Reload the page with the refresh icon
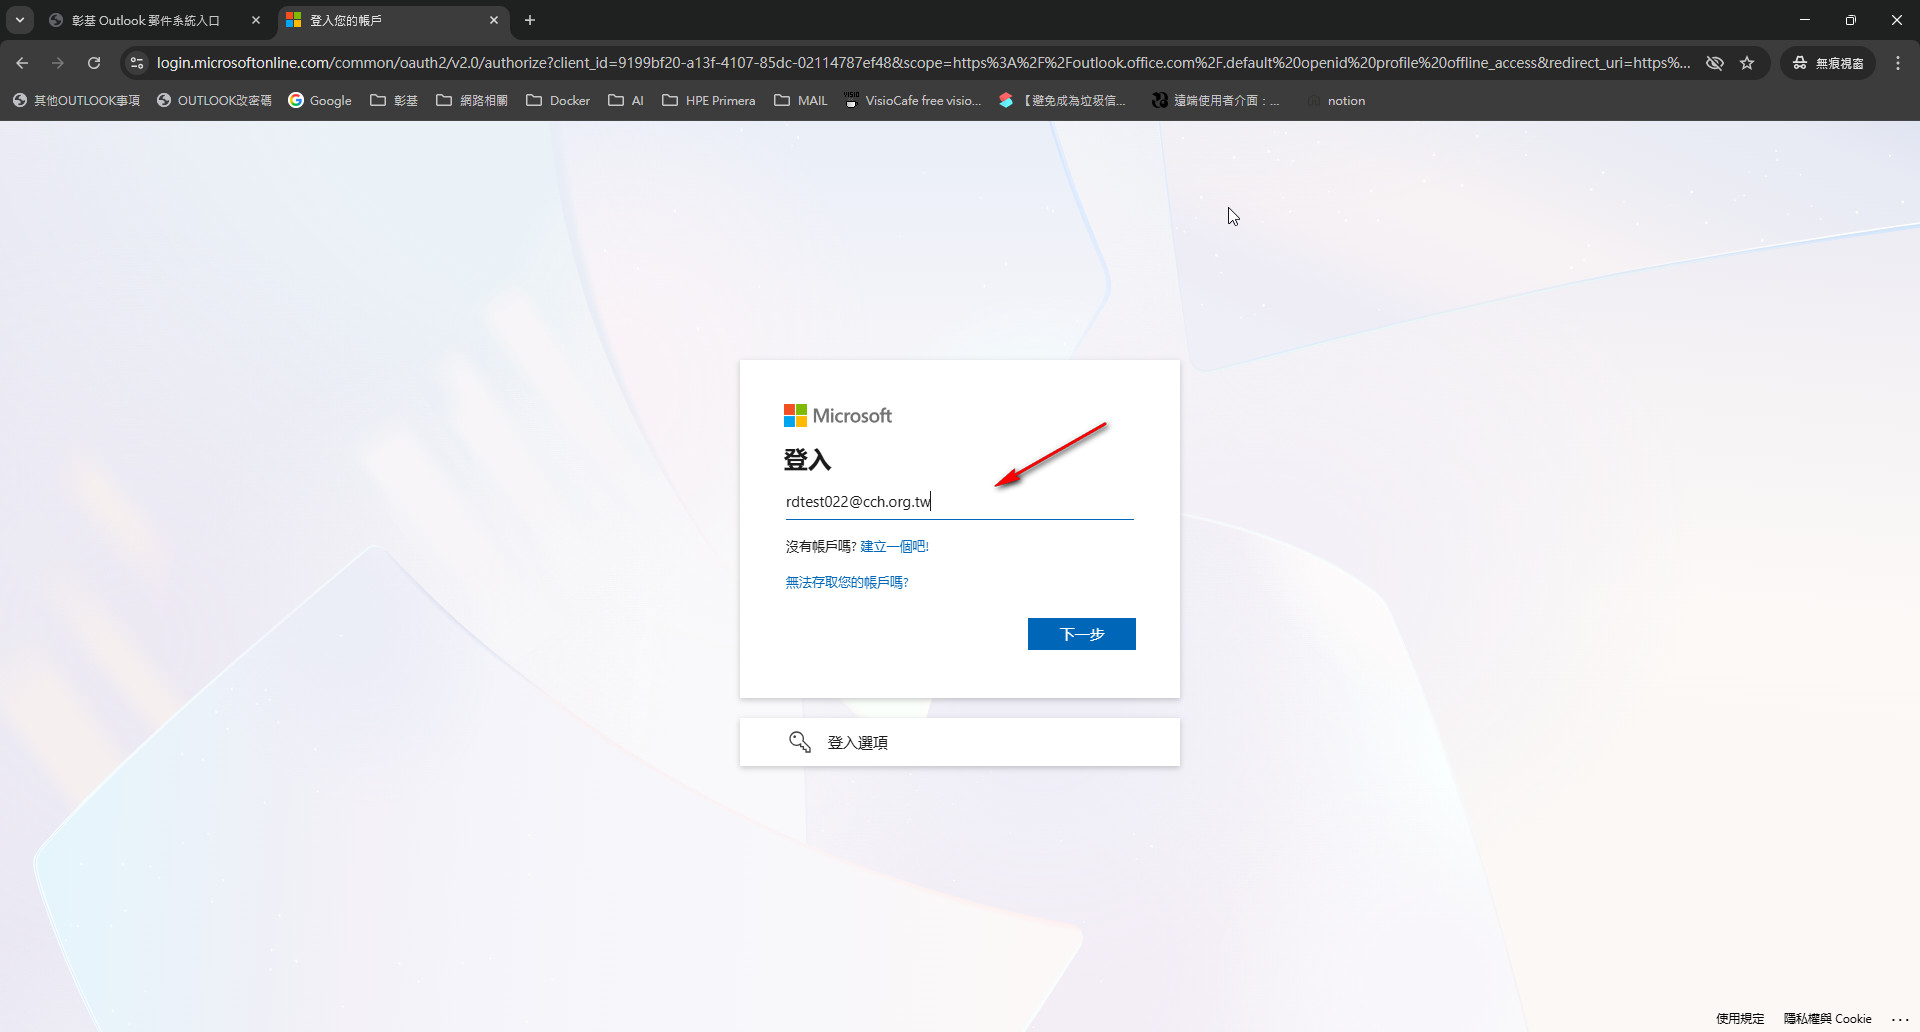Viewport: 1920px width, 1032px height. coord(94,63)
